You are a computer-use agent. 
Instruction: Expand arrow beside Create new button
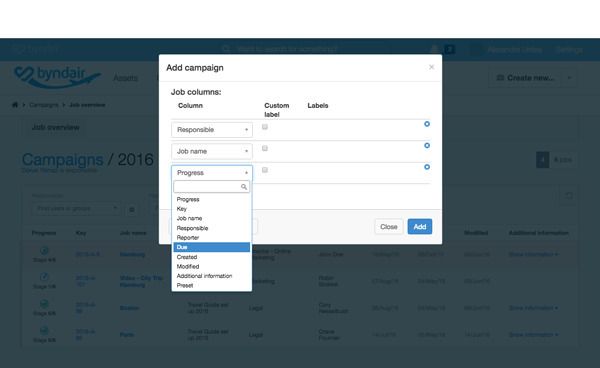point(569,78)
